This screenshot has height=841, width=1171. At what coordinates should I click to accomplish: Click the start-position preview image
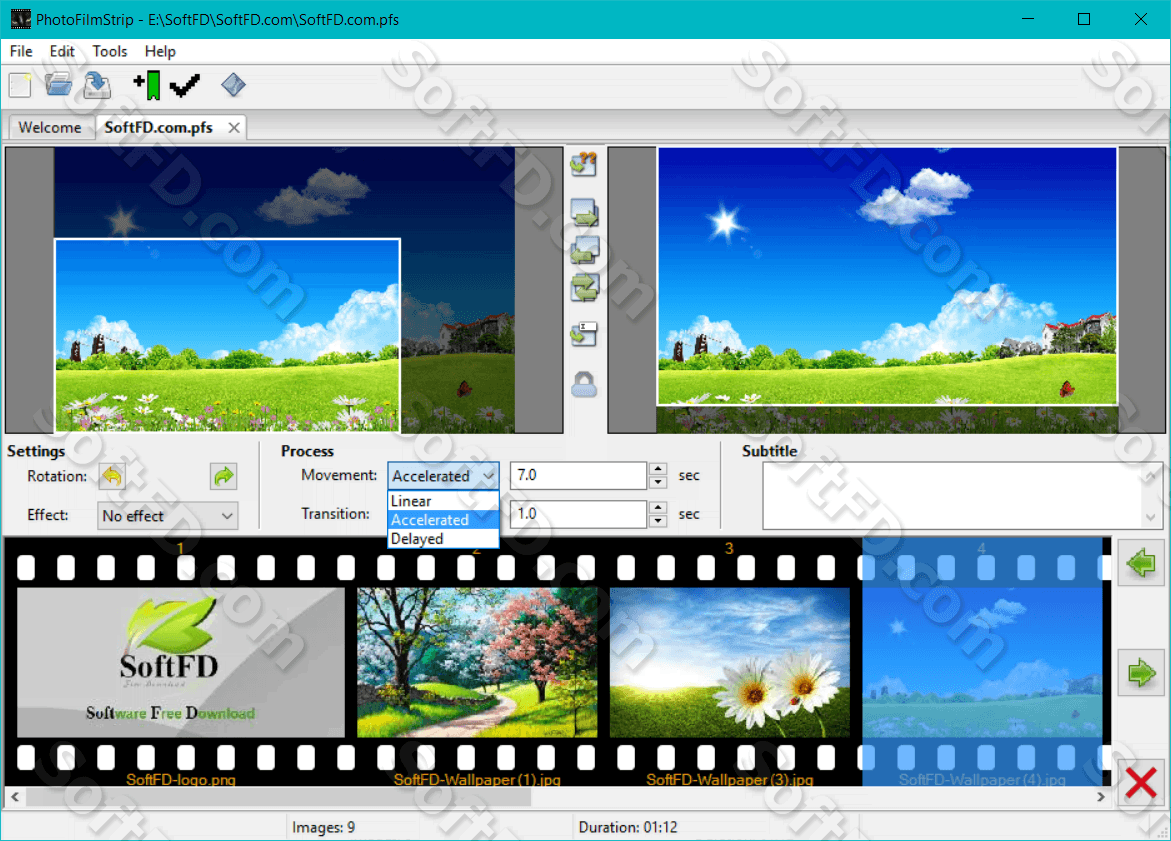coord(284,290)
